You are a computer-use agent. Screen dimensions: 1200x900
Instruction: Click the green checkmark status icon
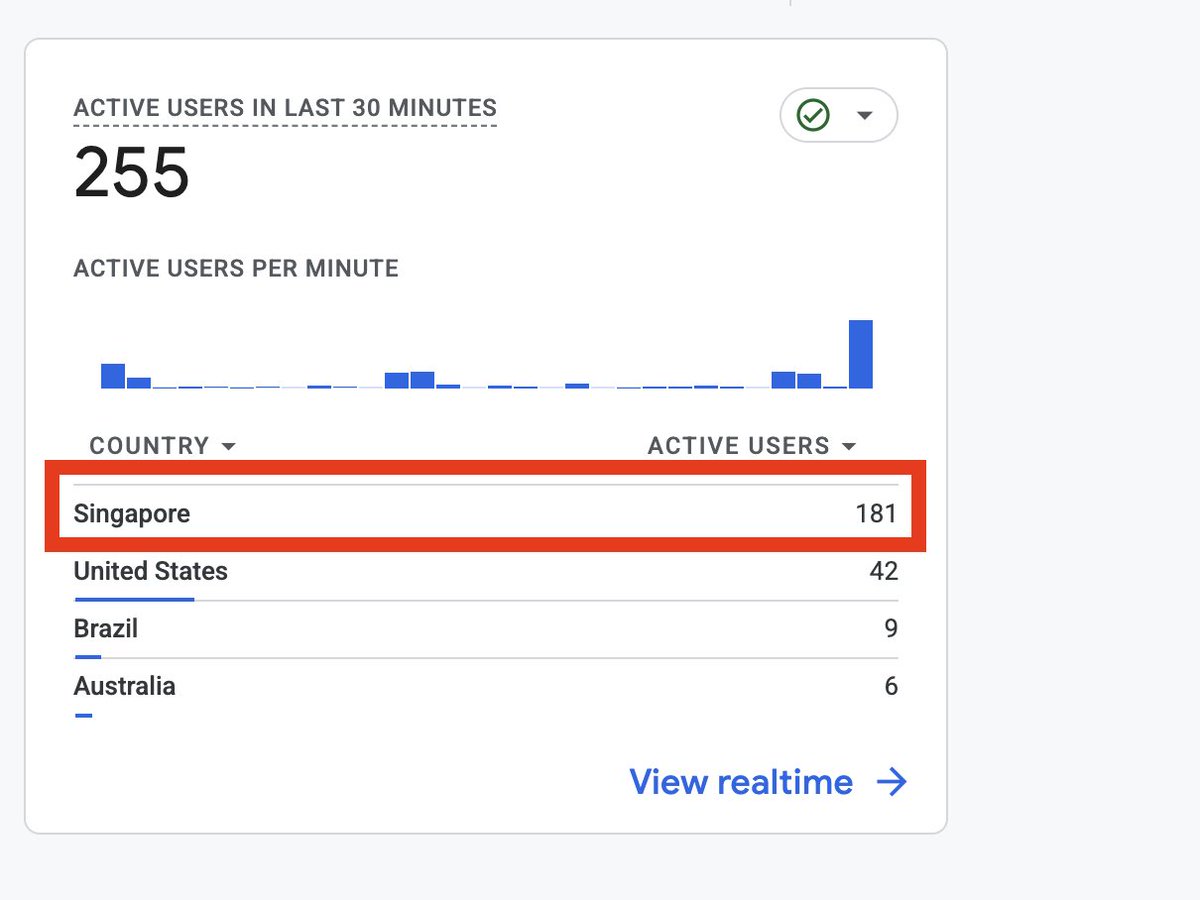(x=813, y=116)
